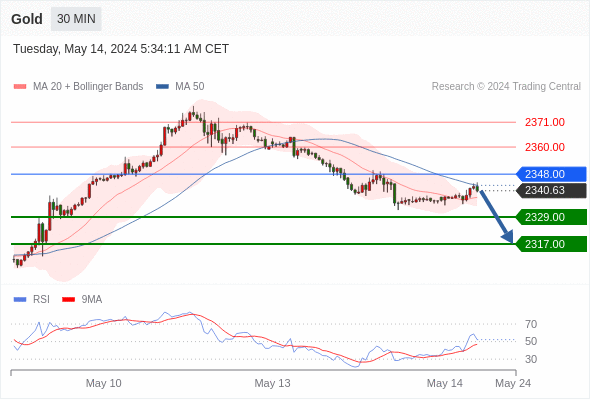Click the 2360.00 resistance level label

coord(544,147)
